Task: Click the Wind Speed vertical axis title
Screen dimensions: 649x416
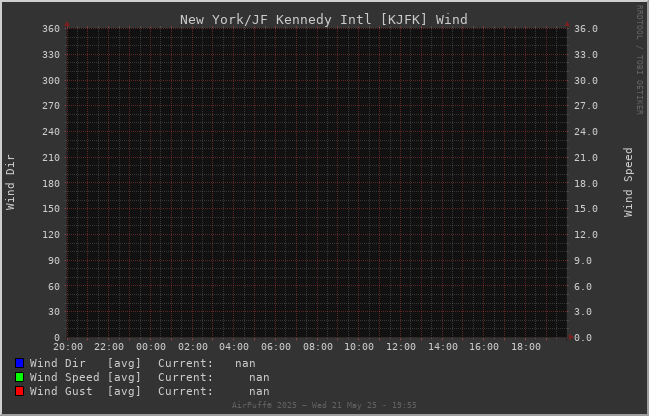Action: point(628,182)
